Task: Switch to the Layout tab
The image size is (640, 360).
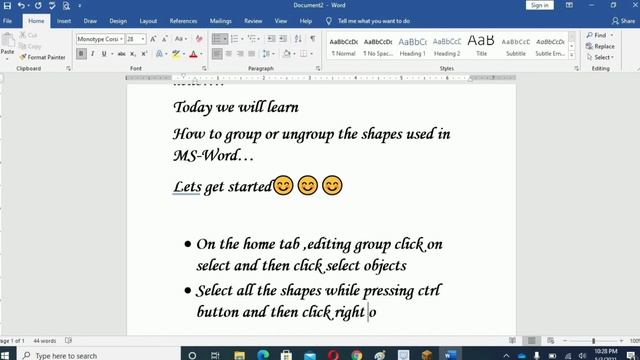Action: [x=148, y=21]
